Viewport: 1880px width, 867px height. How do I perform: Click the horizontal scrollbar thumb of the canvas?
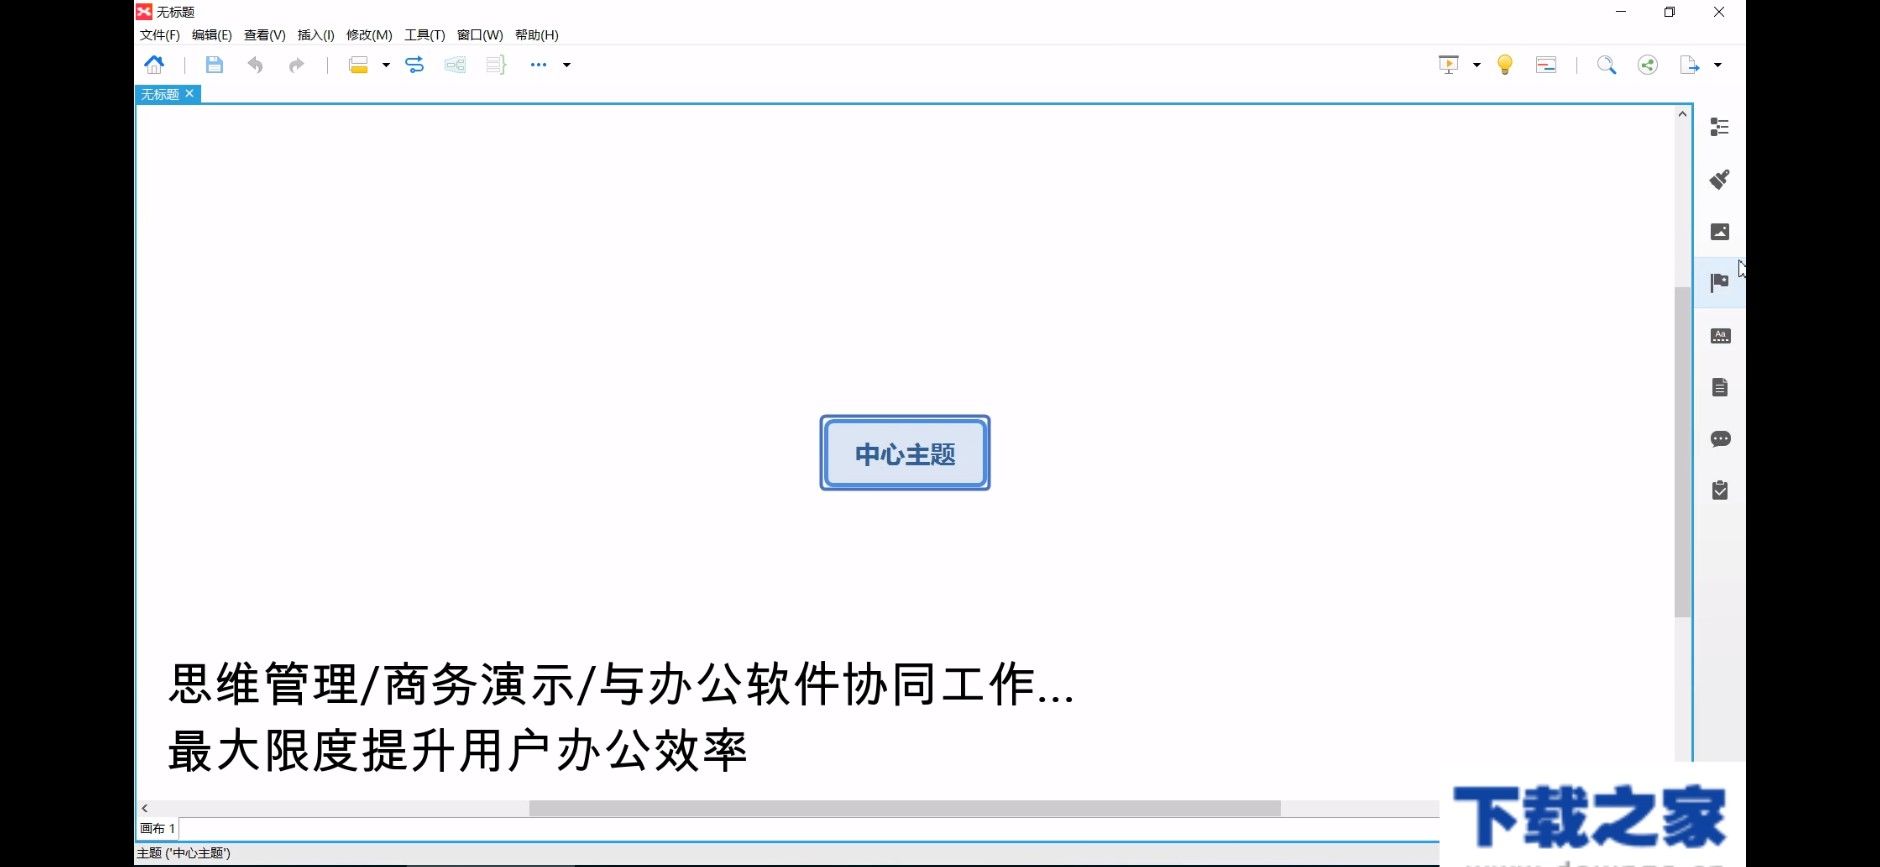coord(905,808)
